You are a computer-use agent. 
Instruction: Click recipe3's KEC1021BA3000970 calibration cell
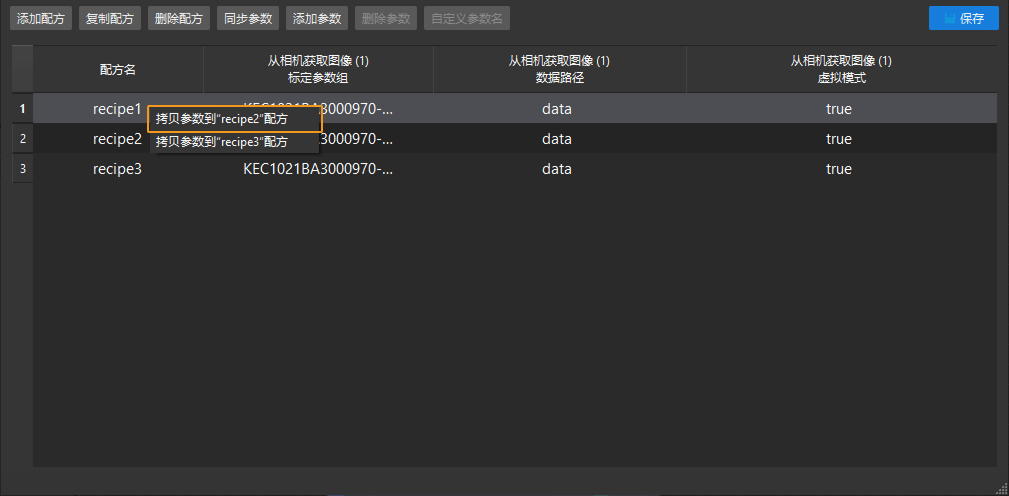pyautogui.click(x=318, y=169)
